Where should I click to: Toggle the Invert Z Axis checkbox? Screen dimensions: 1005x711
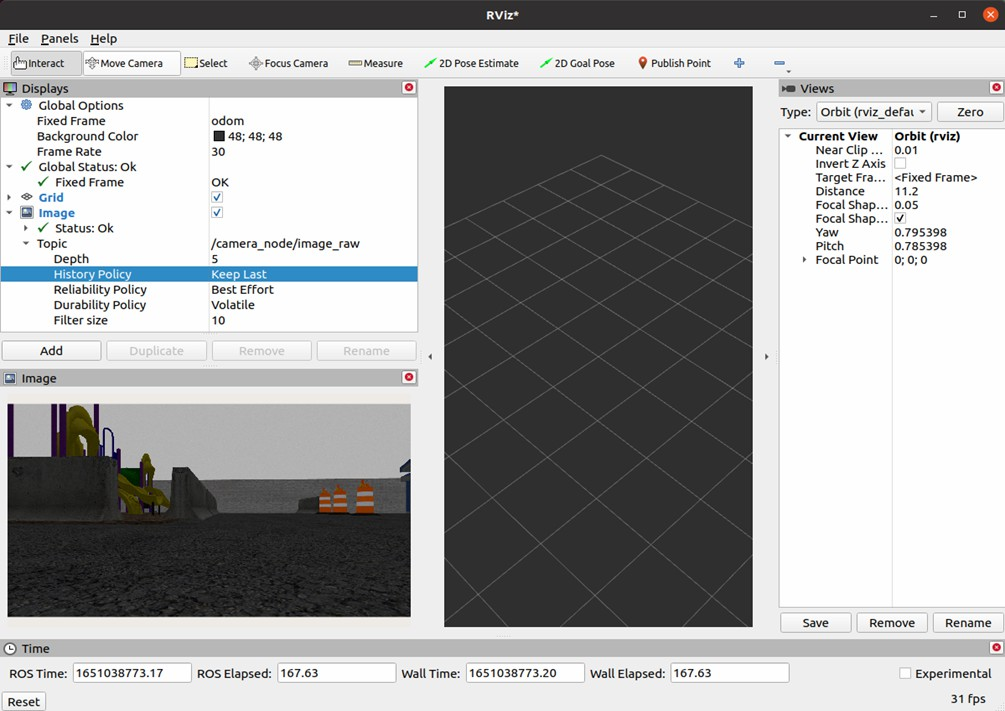click(x=900, y=163)
